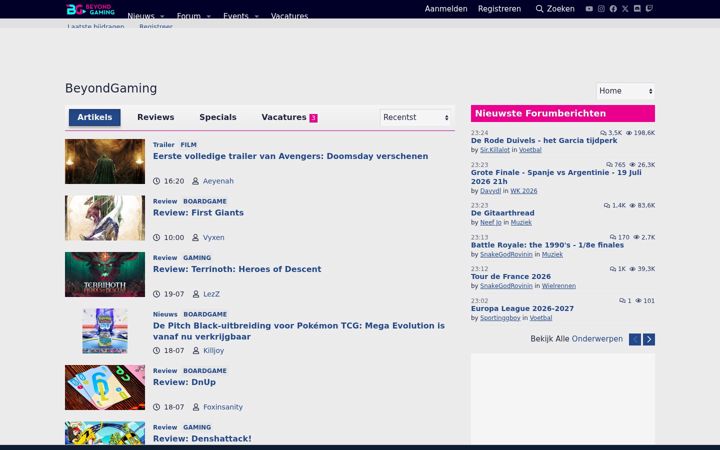This screenshot has width=720, height=450.
Task: Click the views eye icon next to 198,6K
Action: [x=629, y=133]
